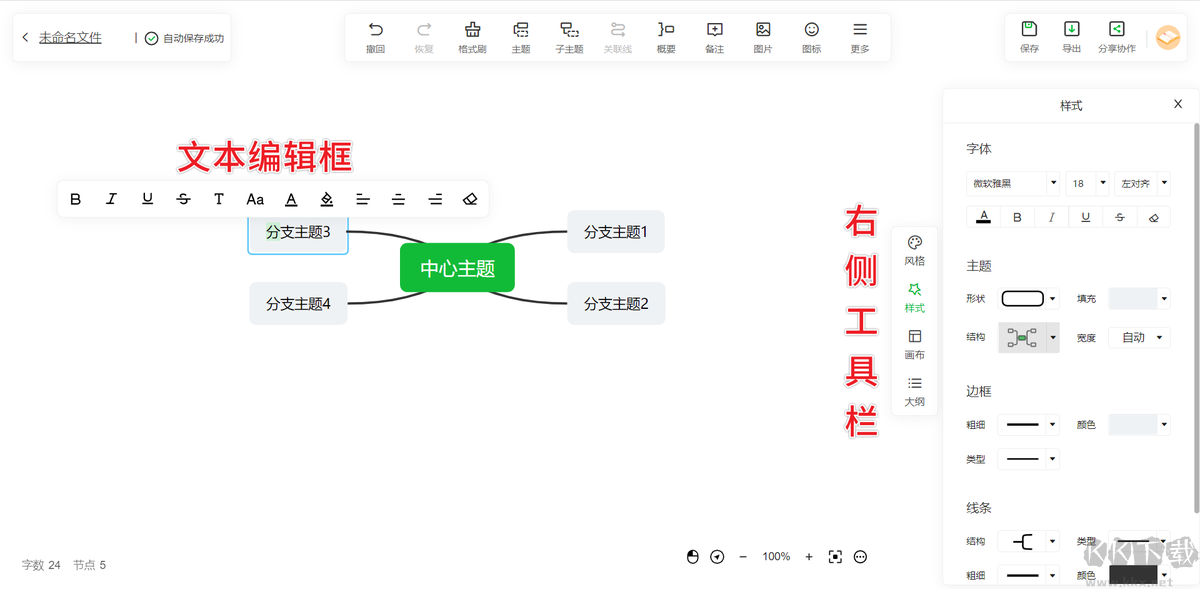Open the line 颜色 color swatch
Image resolution: width=1200 pixels, height=589 pixels.
[x=1133, y=575]
